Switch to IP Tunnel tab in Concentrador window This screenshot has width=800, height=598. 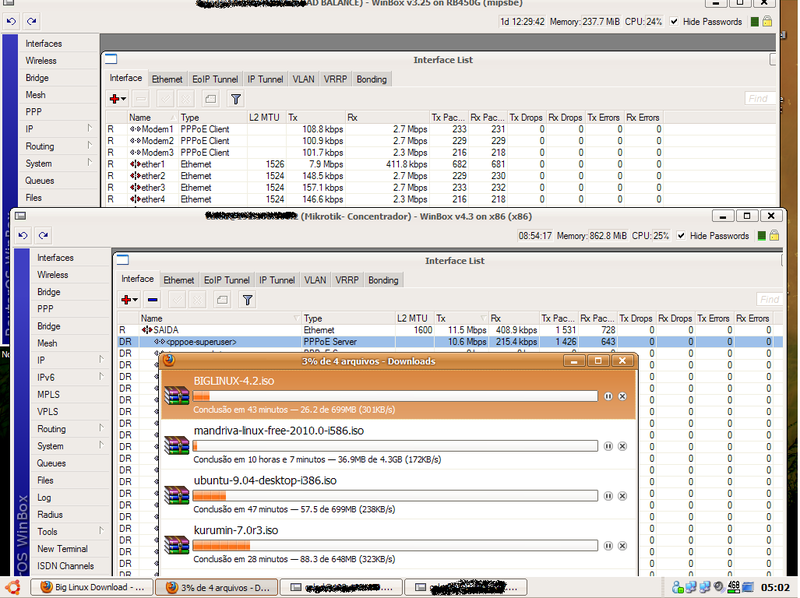tap(277, 280)
